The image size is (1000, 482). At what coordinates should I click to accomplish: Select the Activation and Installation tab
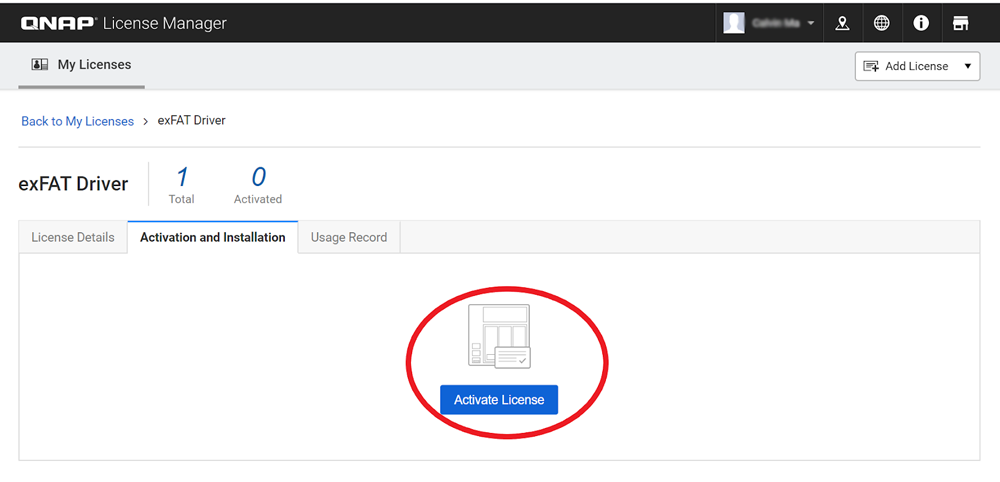[212, 237]
